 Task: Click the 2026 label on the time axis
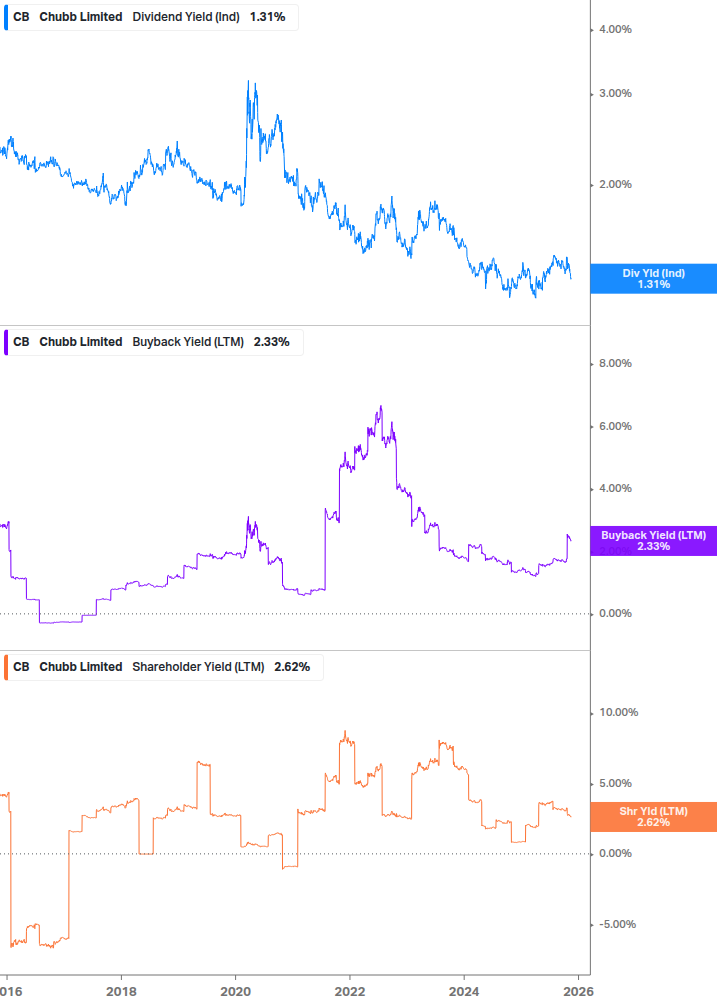(578, 992)
